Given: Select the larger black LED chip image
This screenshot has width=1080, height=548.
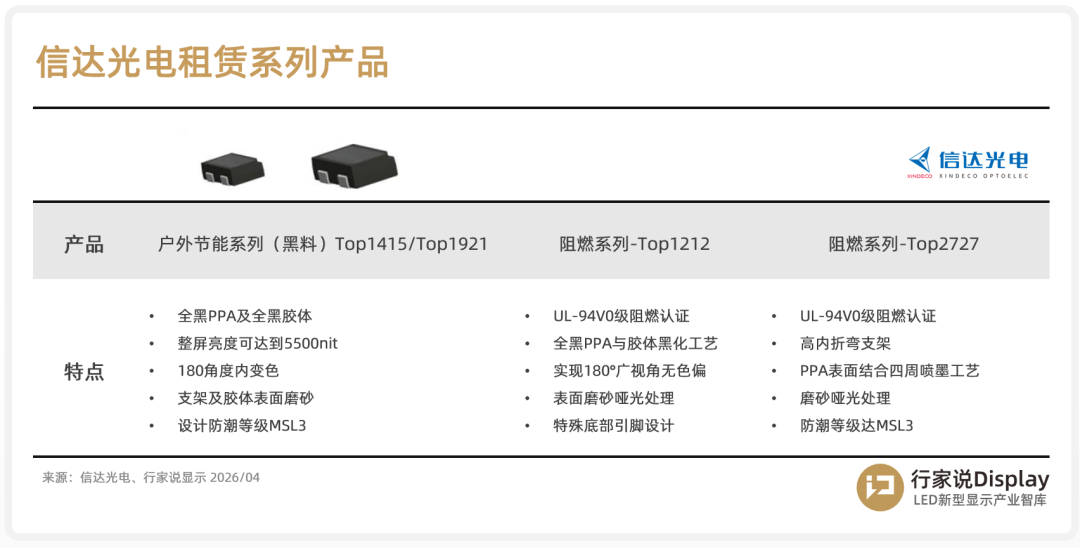Looking at the screenshot, I should tap(353, 163).
